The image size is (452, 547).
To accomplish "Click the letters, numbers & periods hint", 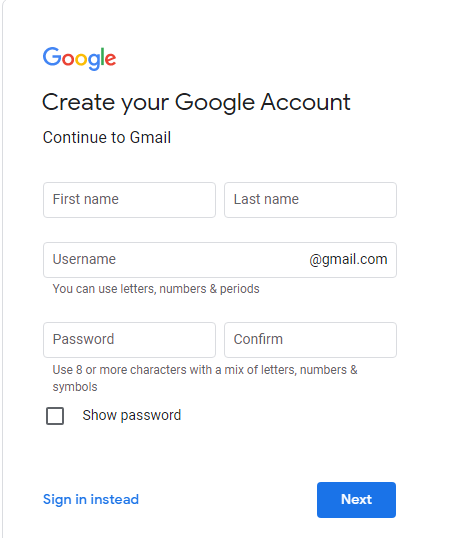I will pyautogui.click(x=156, y=289).
